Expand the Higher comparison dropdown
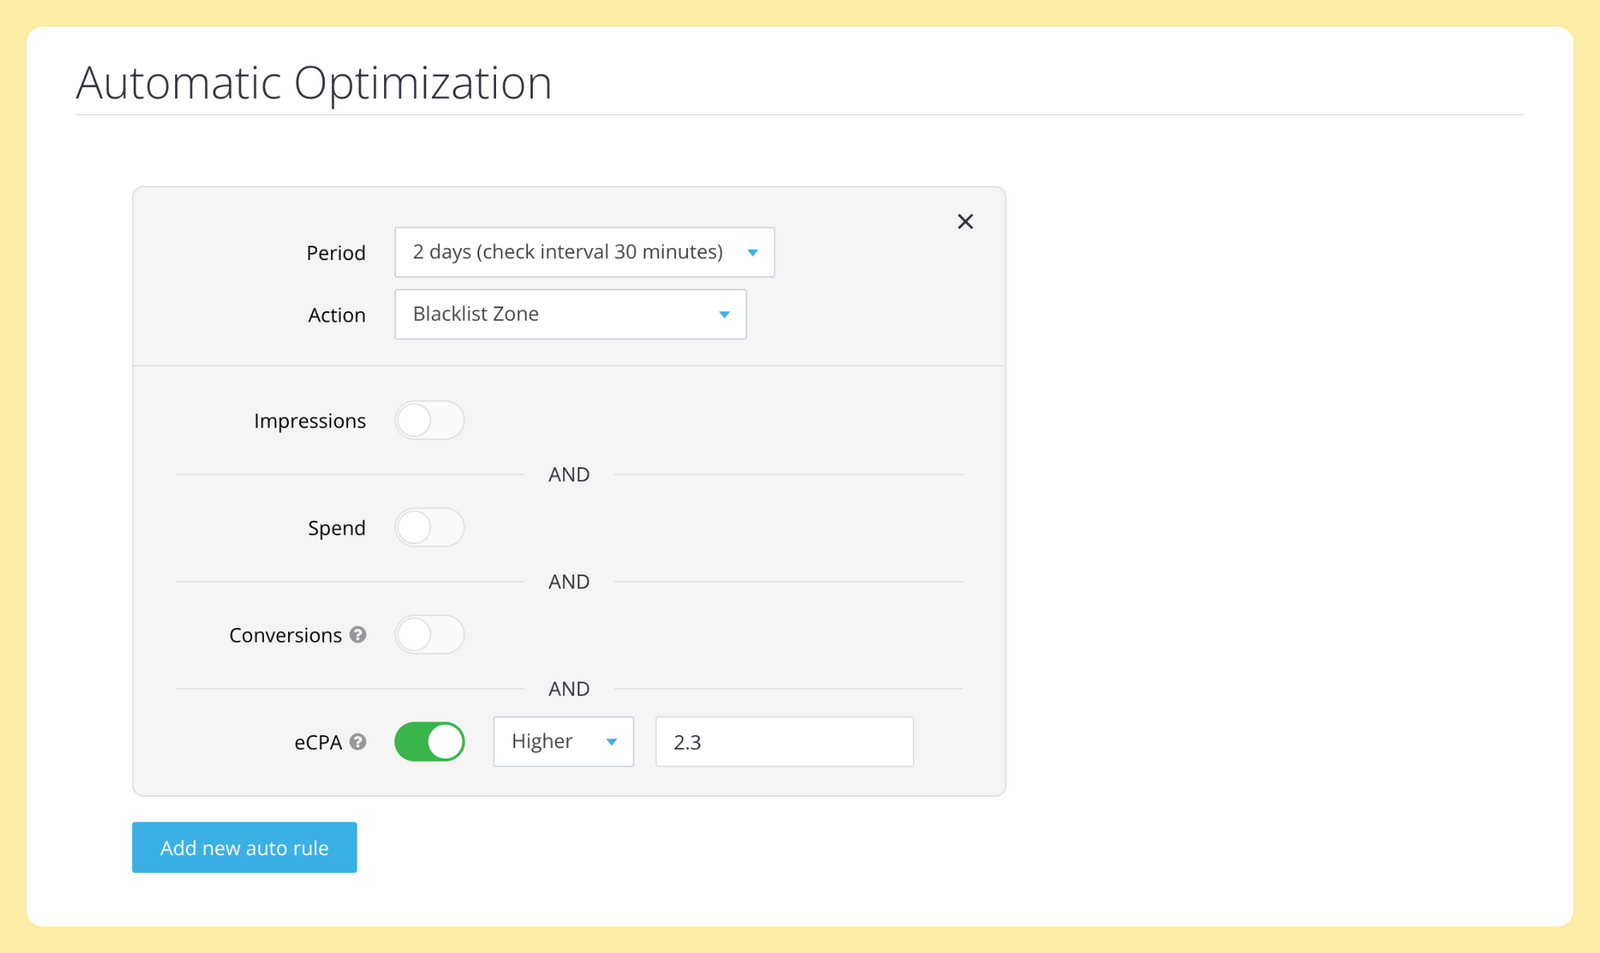1600x953 pixels. pyautogui.click(x=563, y=741)
